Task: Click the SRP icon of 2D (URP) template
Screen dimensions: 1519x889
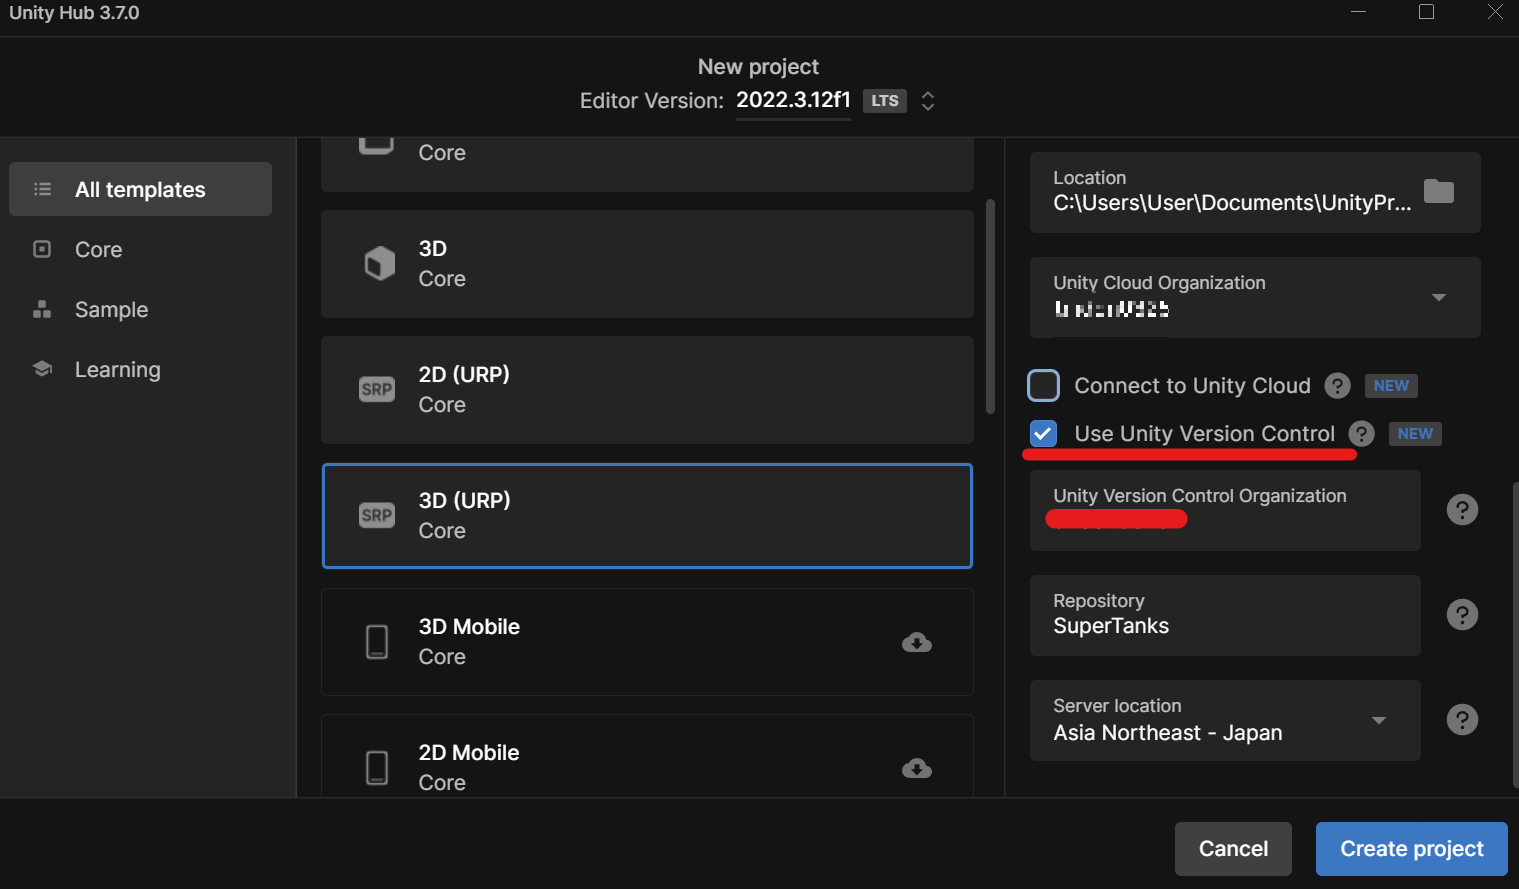Action: coord(377,389)
